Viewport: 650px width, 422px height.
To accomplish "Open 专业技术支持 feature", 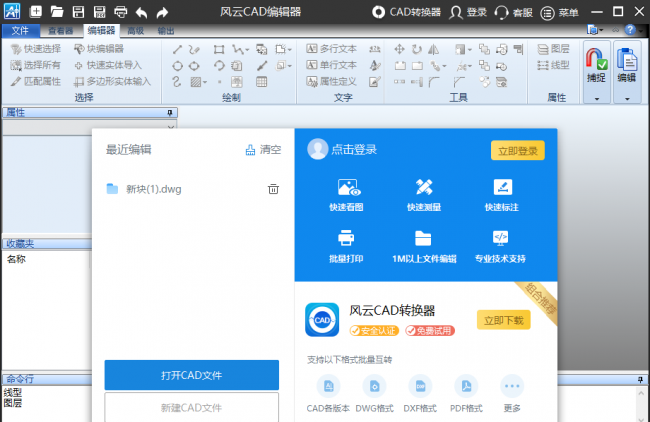I will 500,246.
